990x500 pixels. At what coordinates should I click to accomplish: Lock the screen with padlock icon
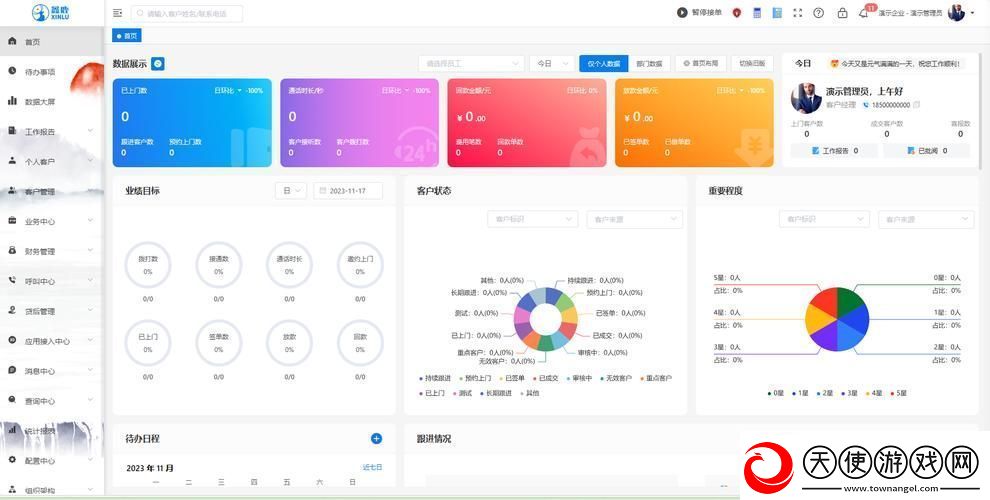click(842, 13)
